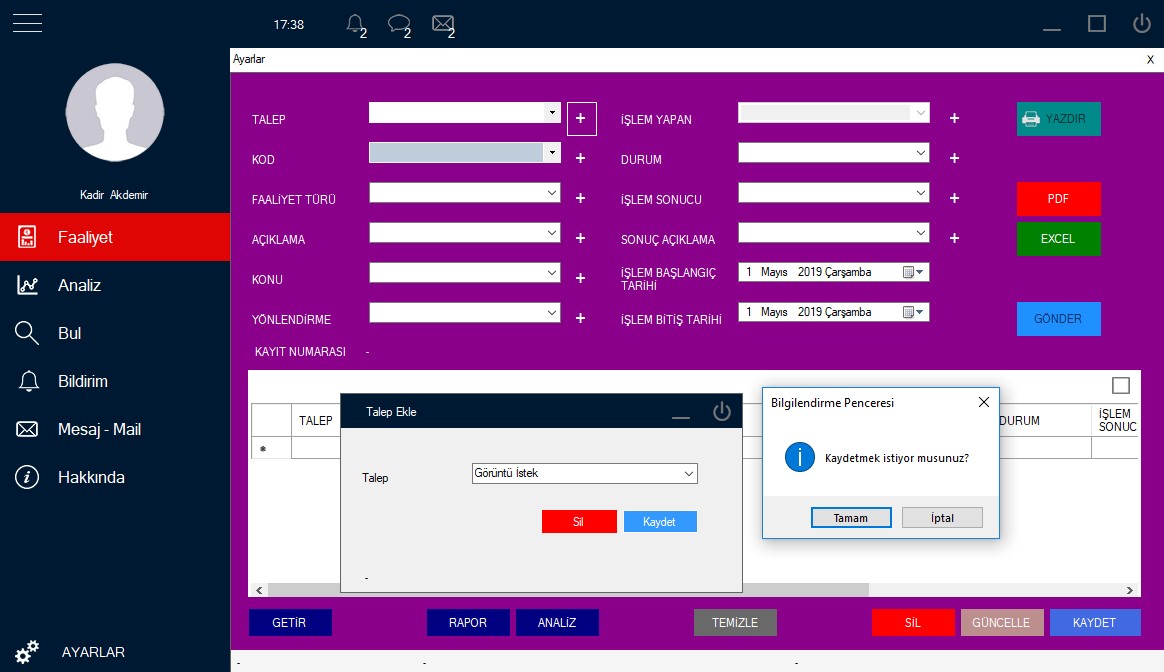Click the plus button next to TALEP
The width and height of the screenshot is (1164, 672).
(x=581, y=118)
